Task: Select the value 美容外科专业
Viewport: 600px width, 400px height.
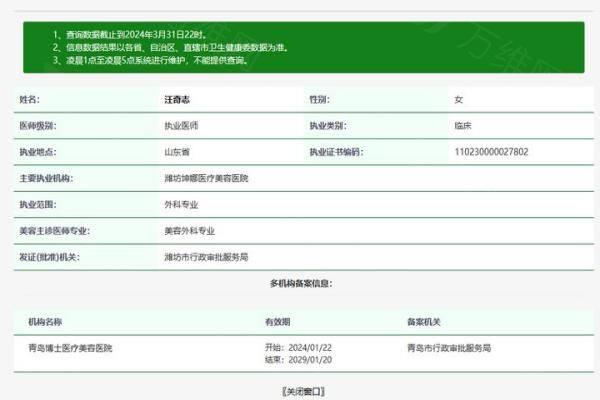Action: click(189, 231)
